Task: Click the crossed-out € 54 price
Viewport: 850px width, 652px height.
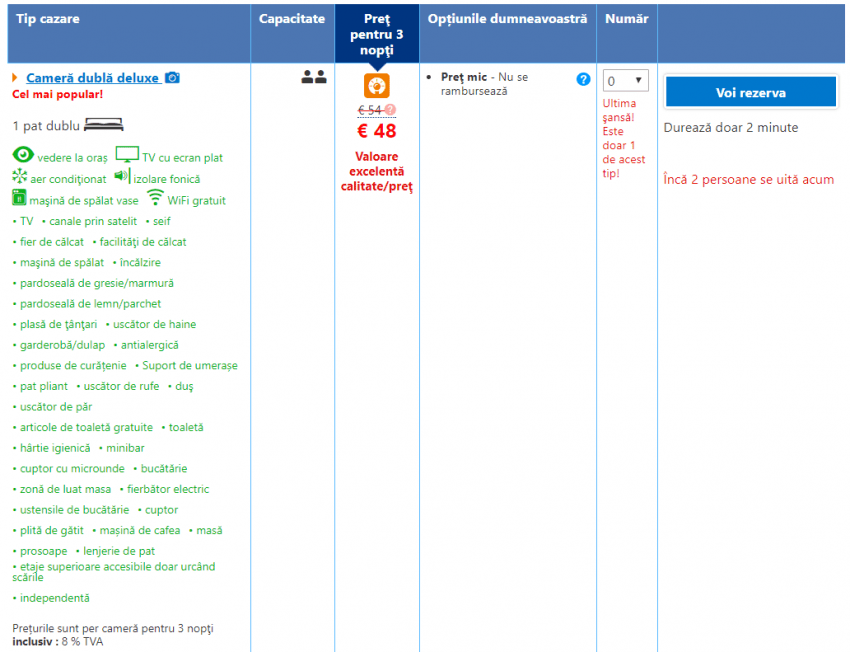Action: 370,110
